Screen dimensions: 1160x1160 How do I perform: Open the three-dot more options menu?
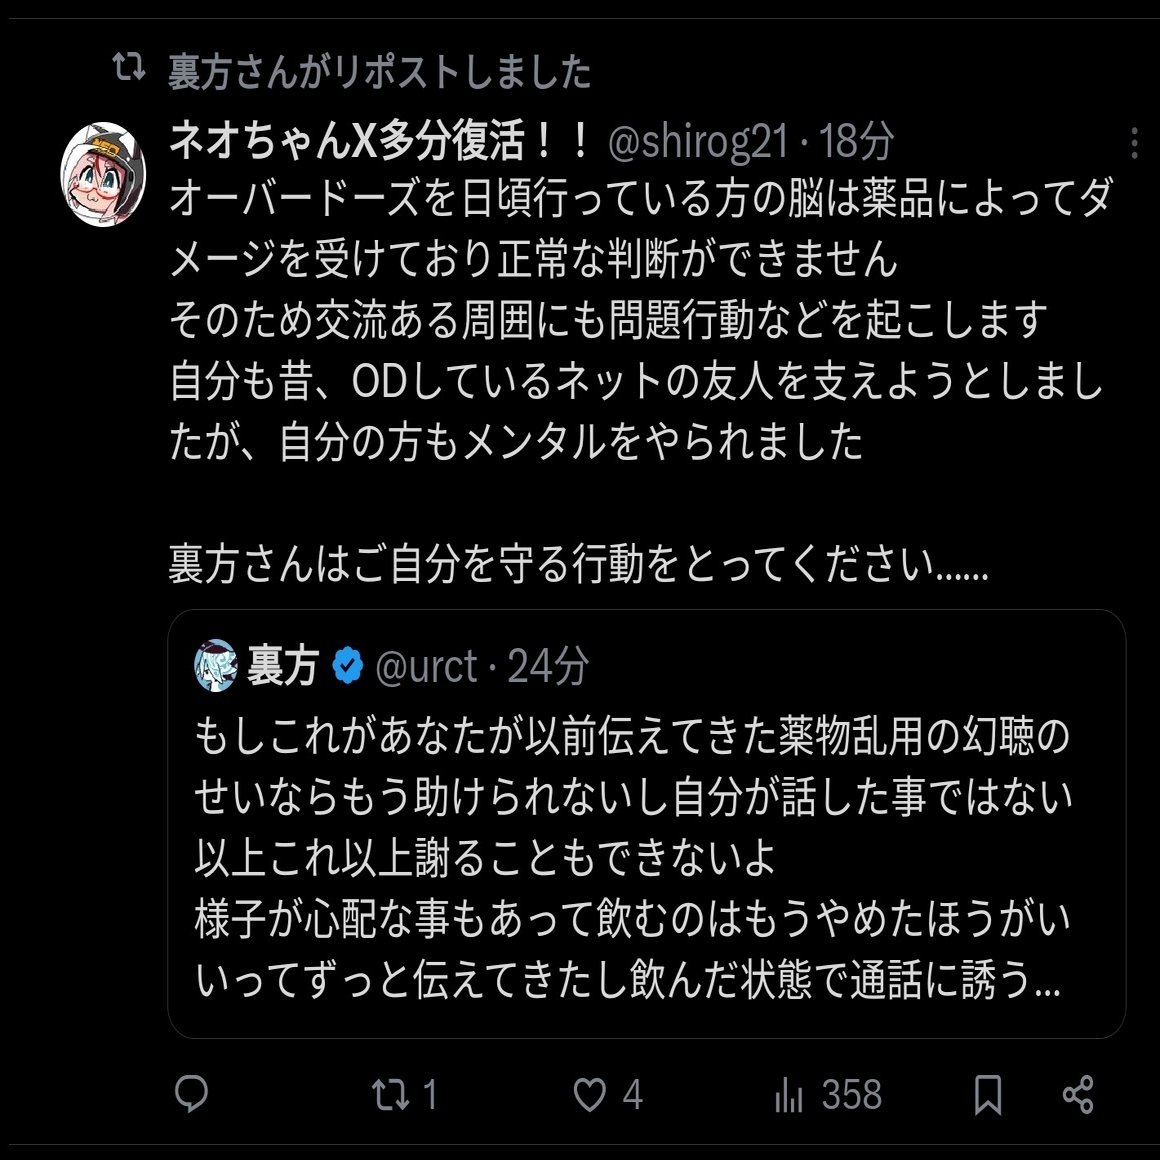pos(1133,144)
